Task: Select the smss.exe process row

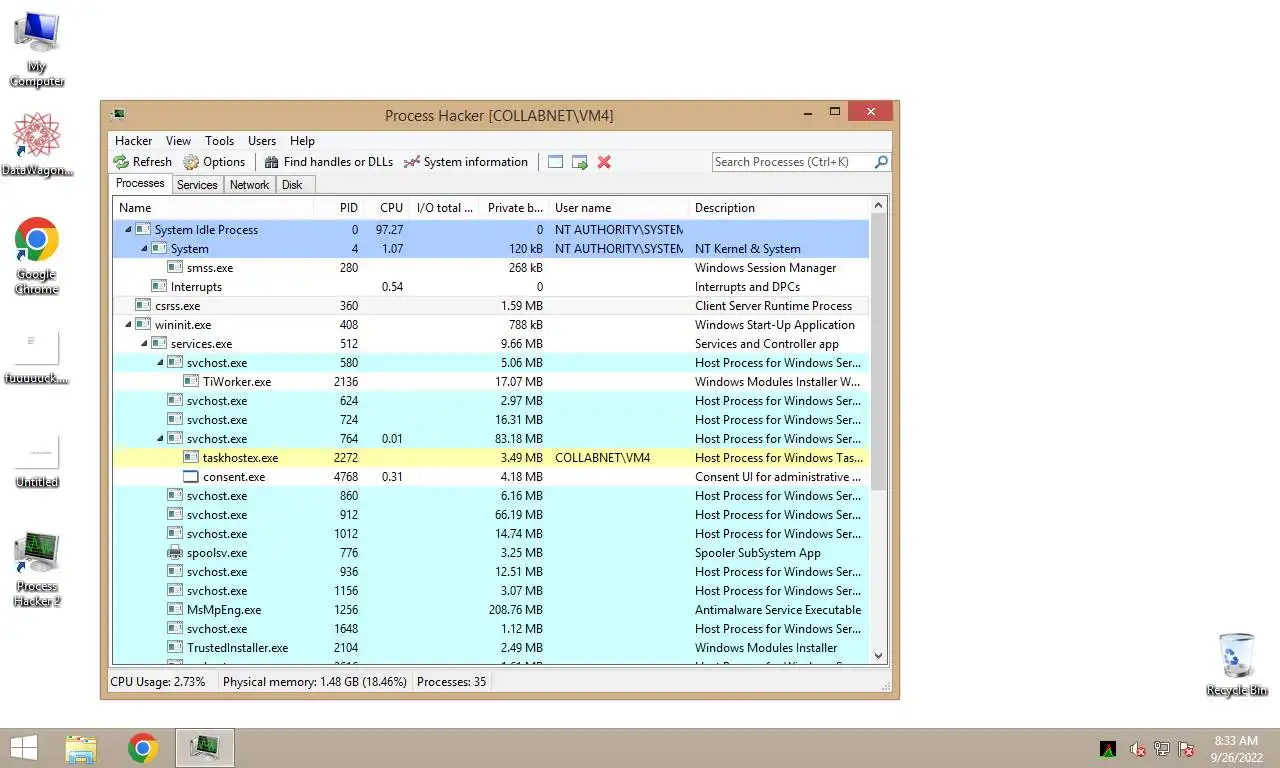Action: point(491,268)
